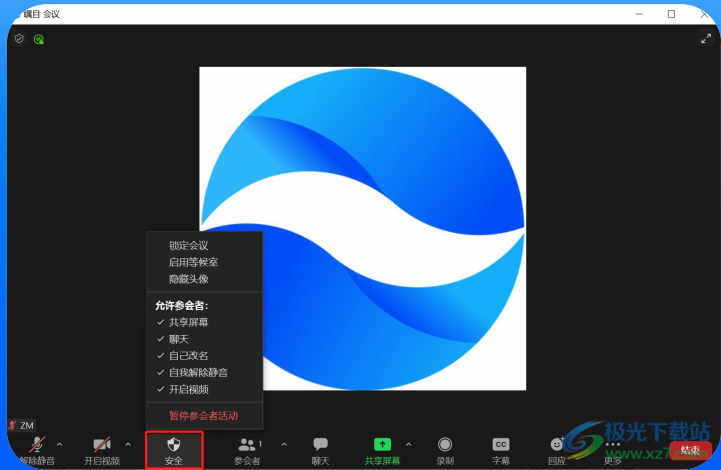This screenshot has height=470, width=721.
Task: Expand the participants options arrow
Action: pos(284,444)
